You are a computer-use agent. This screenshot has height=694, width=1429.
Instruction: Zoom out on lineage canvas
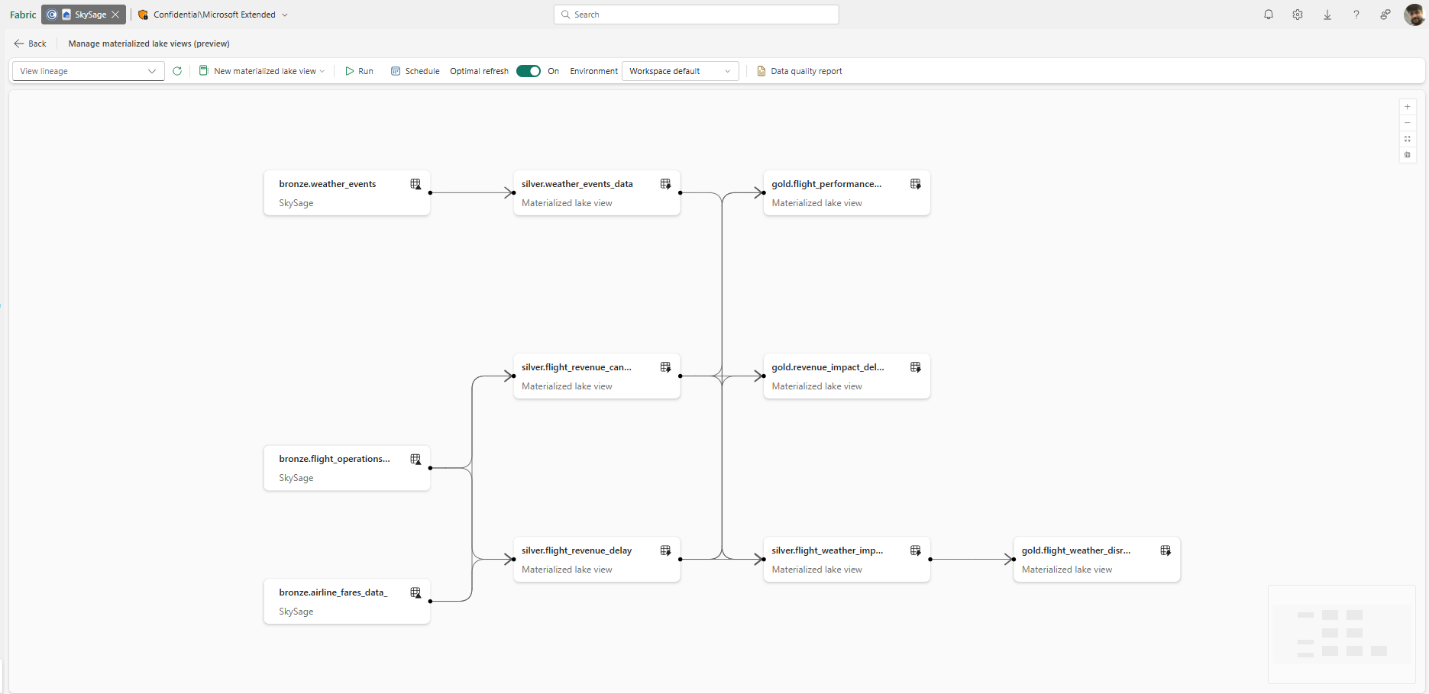(1407, 122)
